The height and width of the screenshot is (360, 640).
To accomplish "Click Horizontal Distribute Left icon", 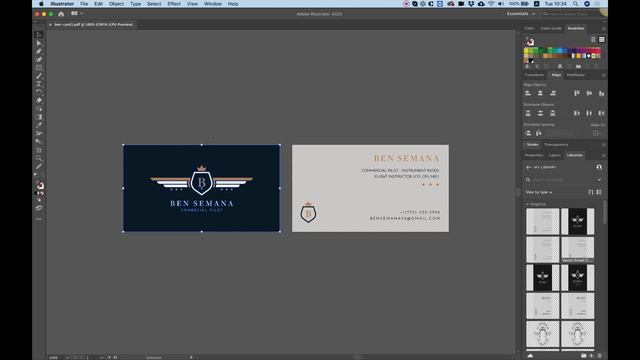I will (577, 113).
